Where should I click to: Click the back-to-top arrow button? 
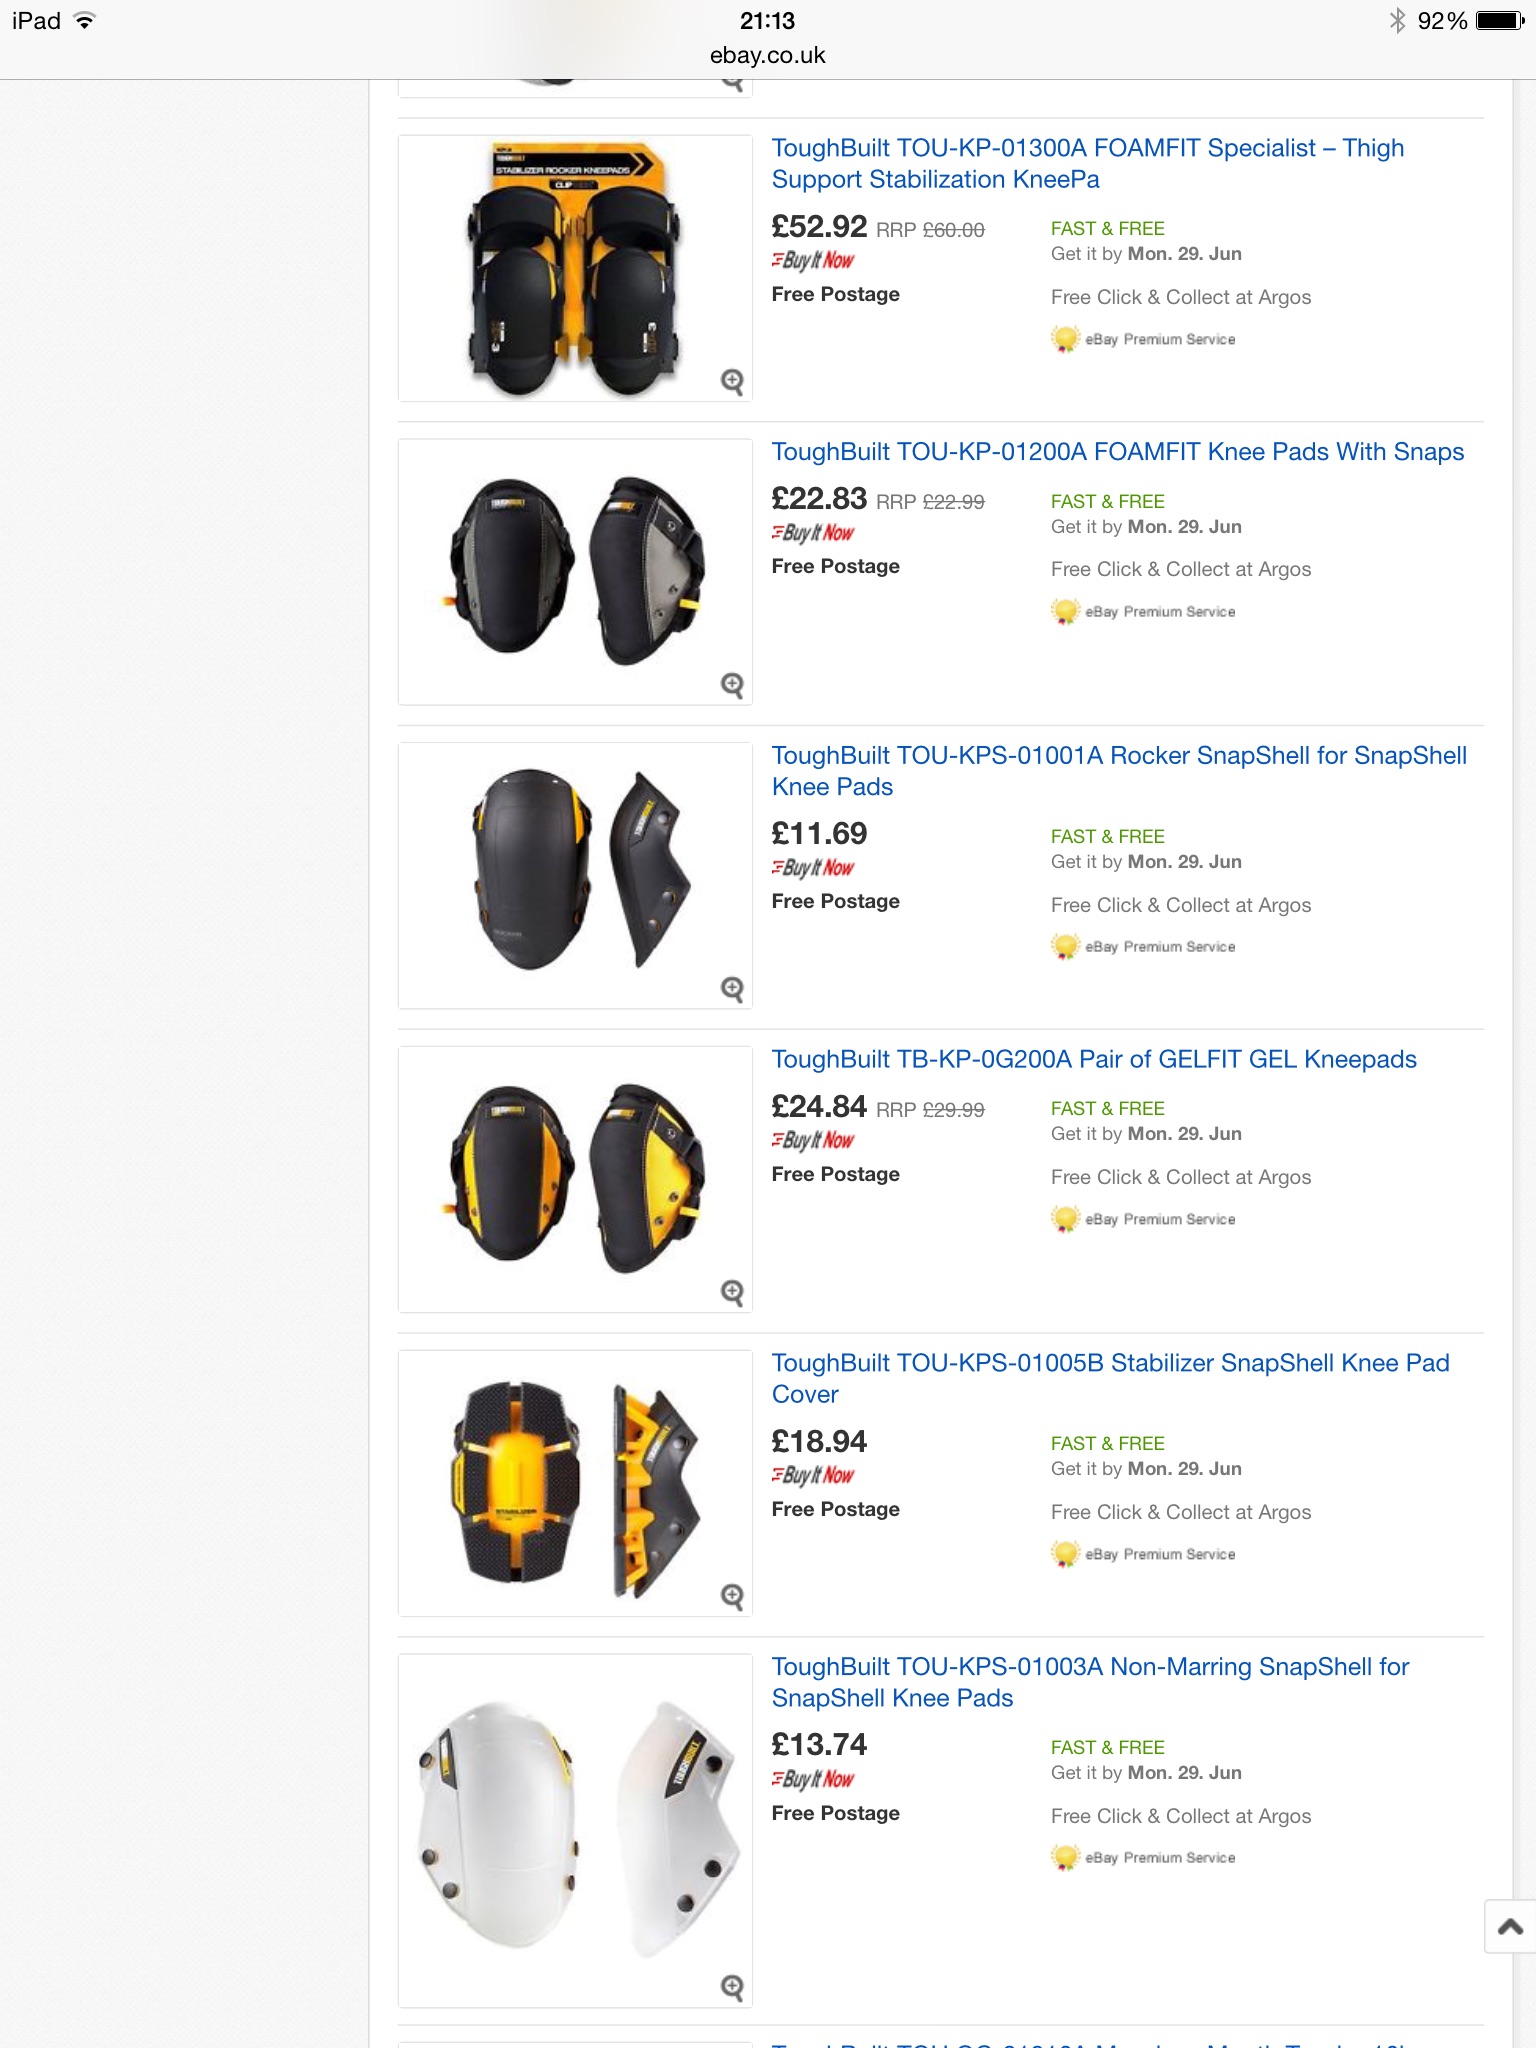(x=1510, y=1926)
